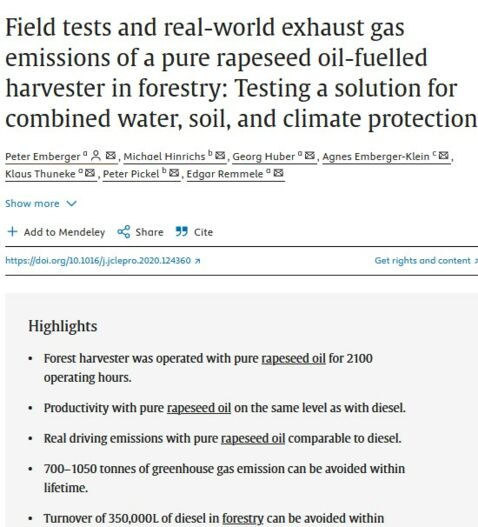Click the quotation marks Cite icon
This screenshot has height=527, width=478.
coord(182,232)
